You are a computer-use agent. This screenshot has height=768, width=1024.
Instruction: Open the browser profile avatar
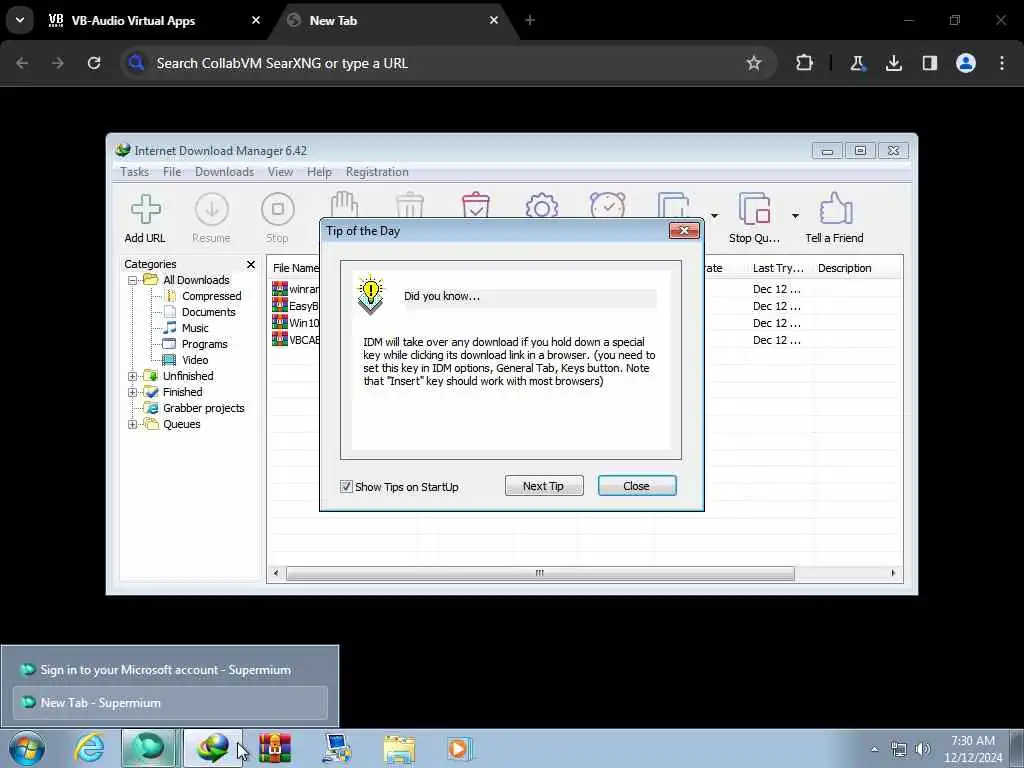pyautogui.click(x=966, y=63)
